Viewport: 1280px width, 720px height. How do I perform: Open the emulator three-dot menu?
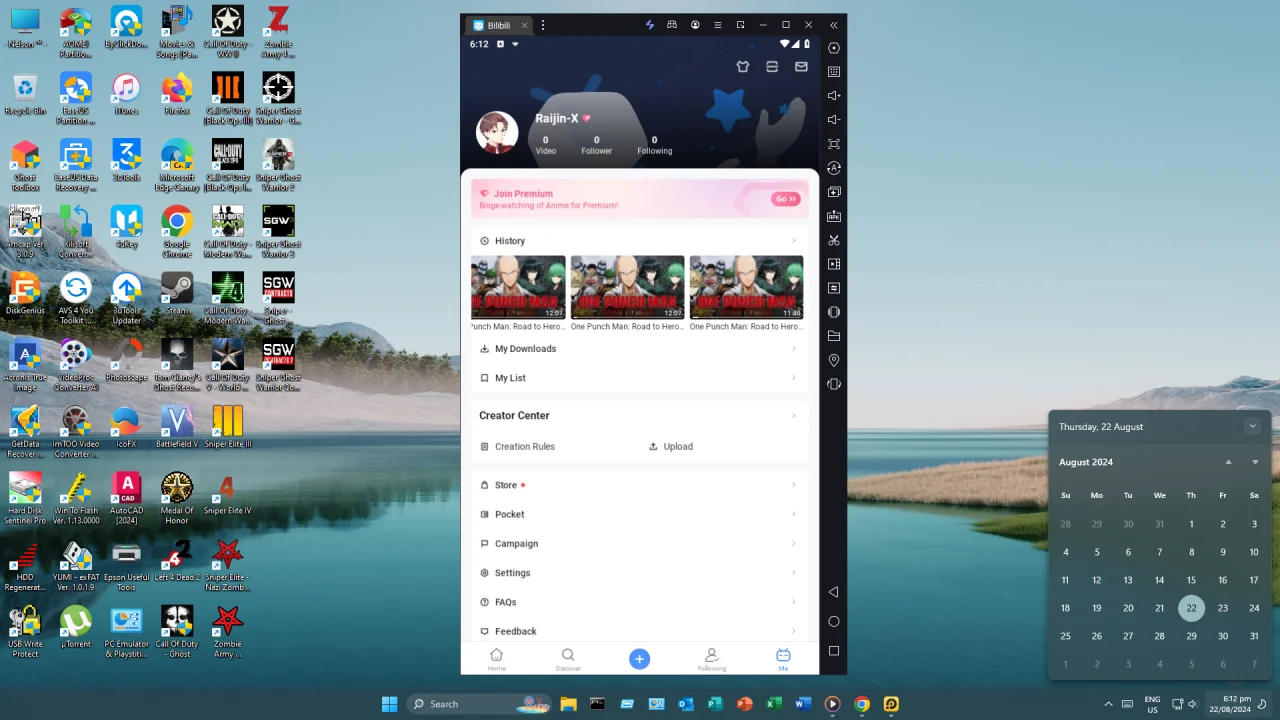point(543,25)
